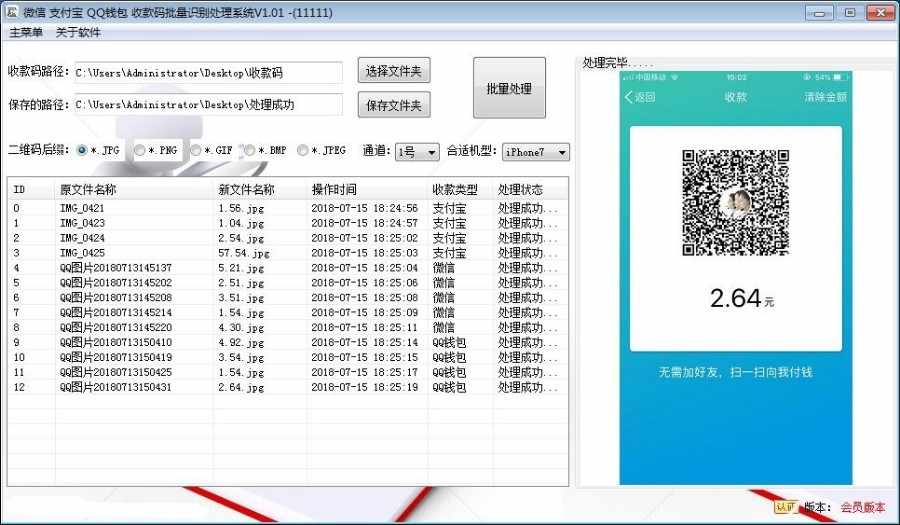900x525 pixels.
Task: Select row IMG_0424
Action: (288, 238)
